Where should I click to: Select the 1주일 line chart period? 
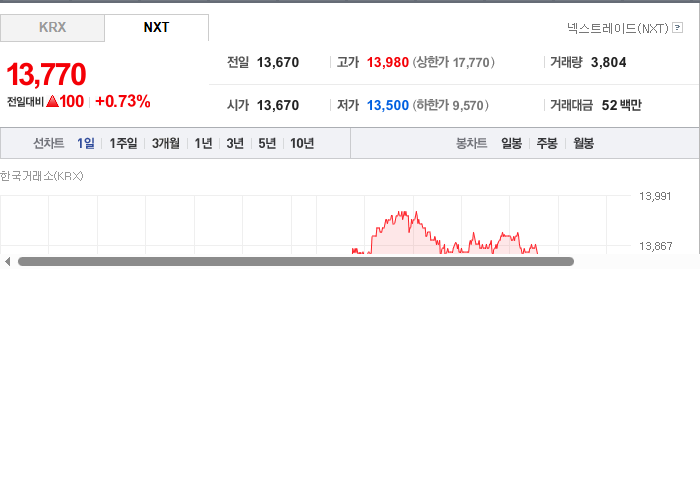pyautogui.click(x=123, y=143)
